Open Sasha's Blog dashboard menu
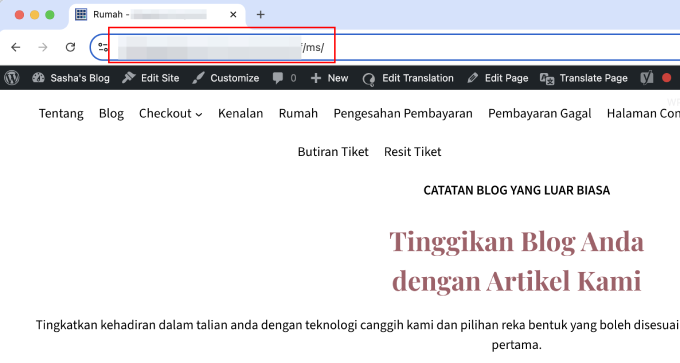Image resolution: width=680 pixels, height=363 pixels. pos(71,78)
